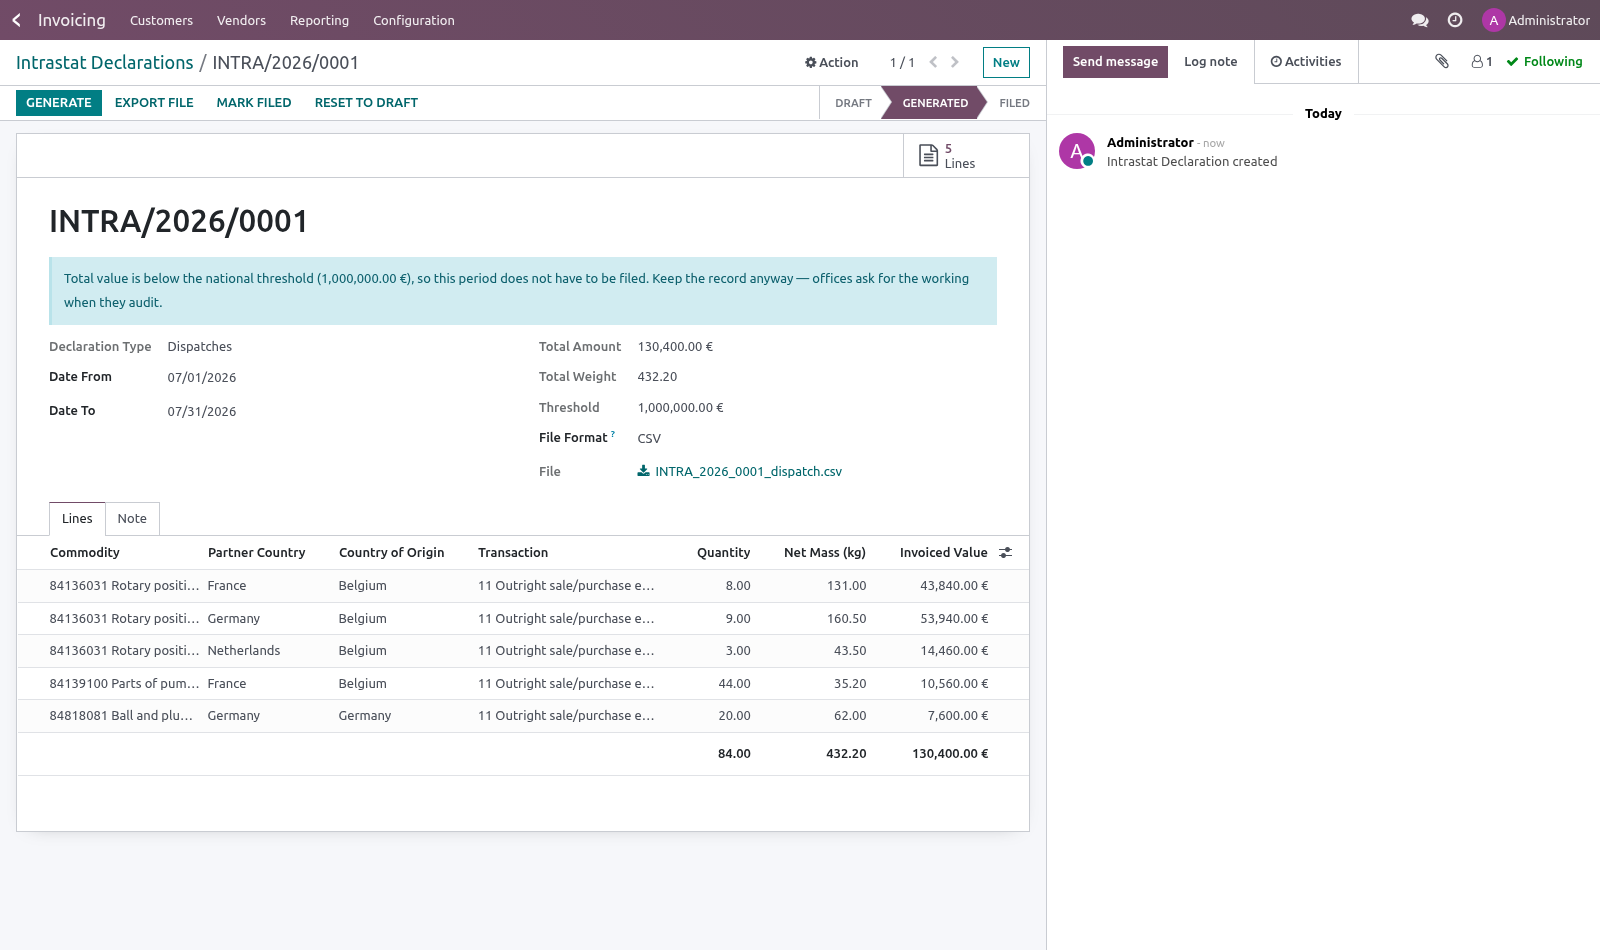Navigate to Intrastat Declarations breadcrumb

coord(105,63)
